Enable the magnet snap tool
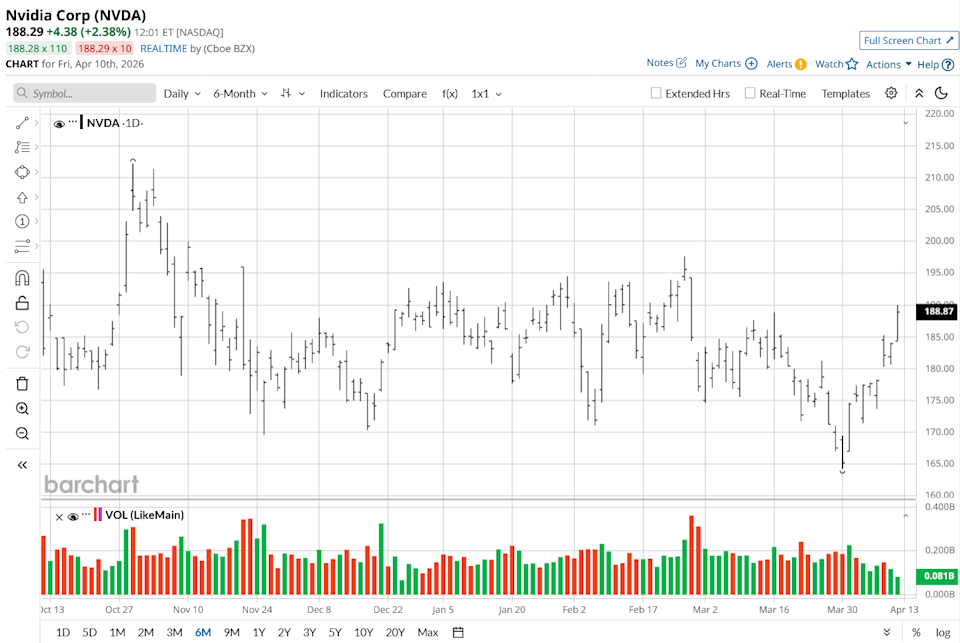 pos(22,278)
